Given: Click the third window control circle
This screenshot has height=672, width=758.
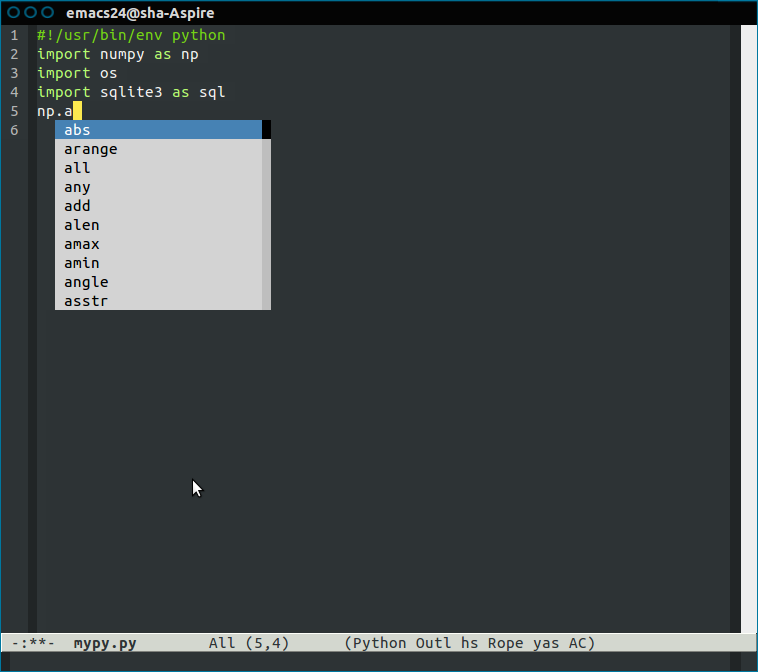Looking at the screenshot, I should tap(47, 12).
